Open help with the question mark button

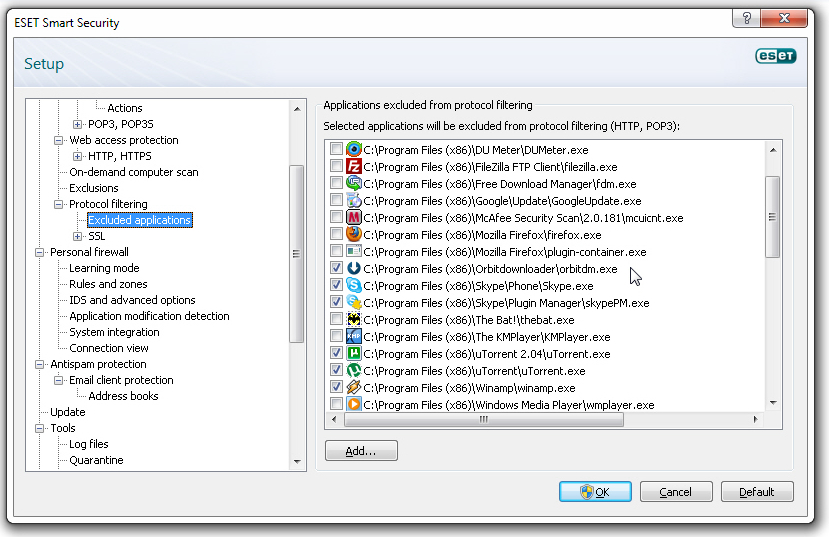[747, 18]
